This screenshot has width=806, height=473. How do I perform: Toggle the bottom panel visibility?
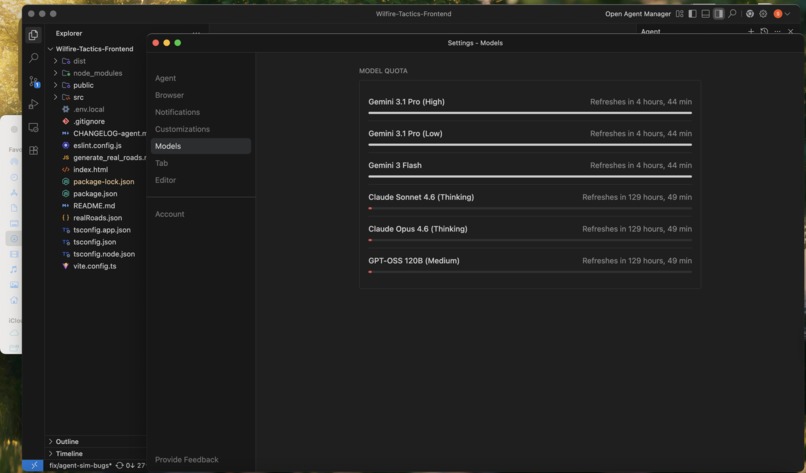[x=705, y=14]
